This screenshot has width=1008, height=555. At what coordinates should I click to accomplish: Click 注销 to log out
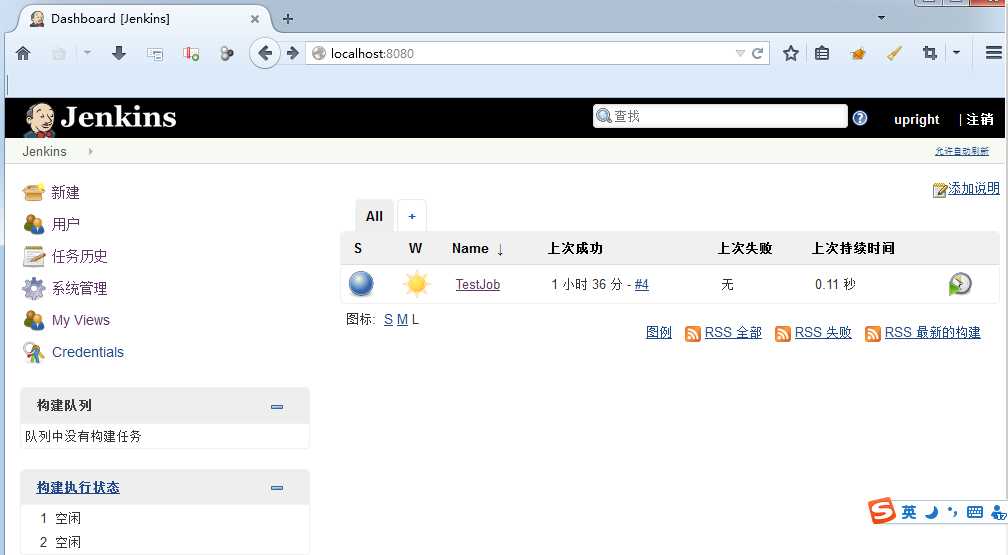point(980,120)
